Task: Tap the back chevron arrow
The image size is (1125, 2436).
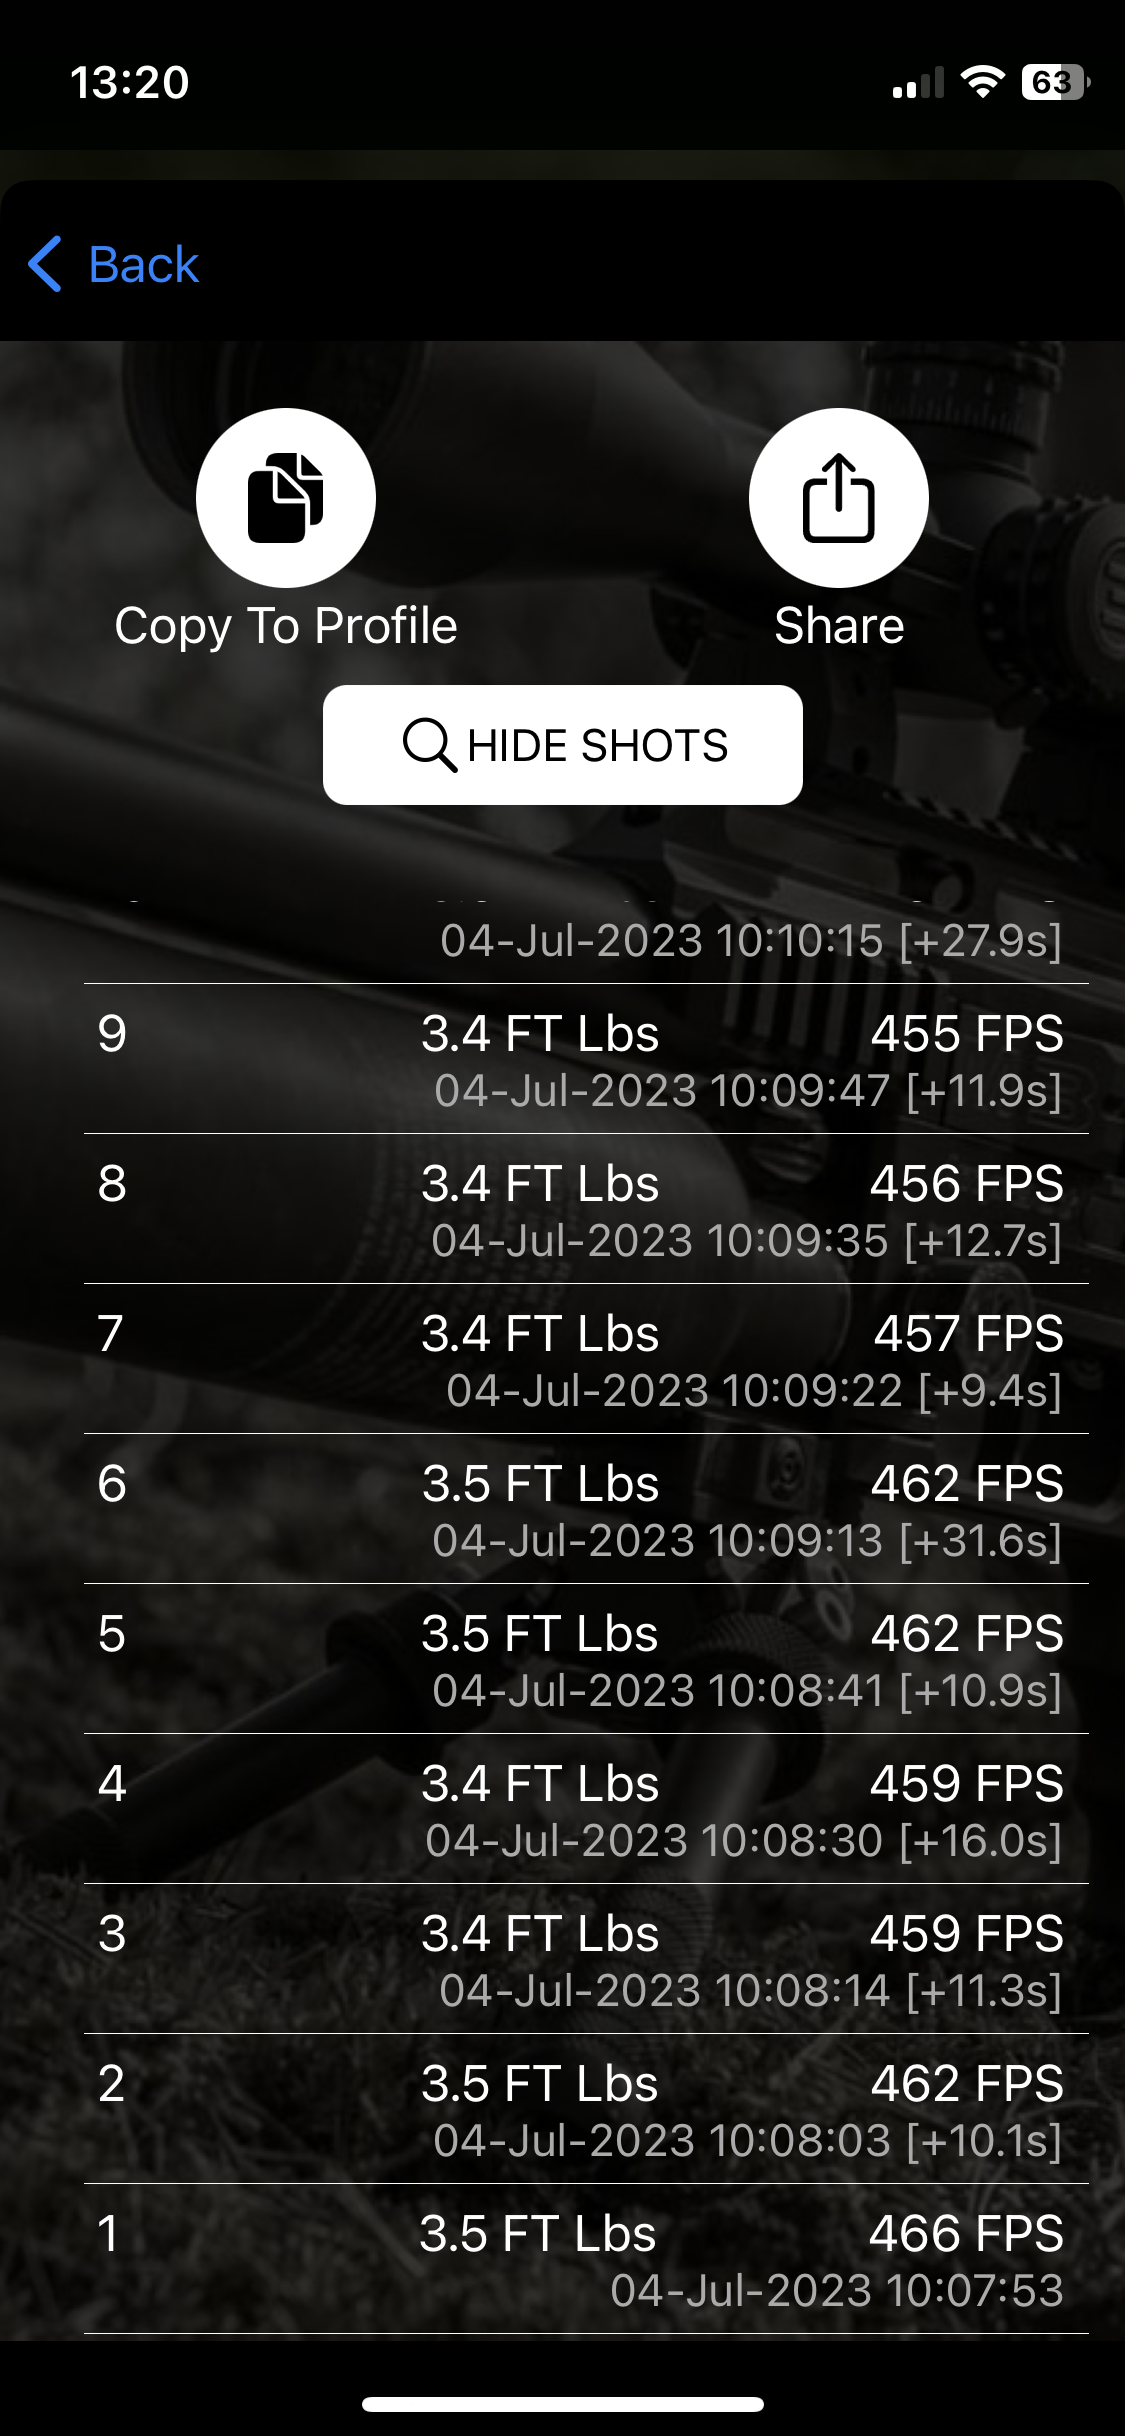Action: tap(46, 264)
